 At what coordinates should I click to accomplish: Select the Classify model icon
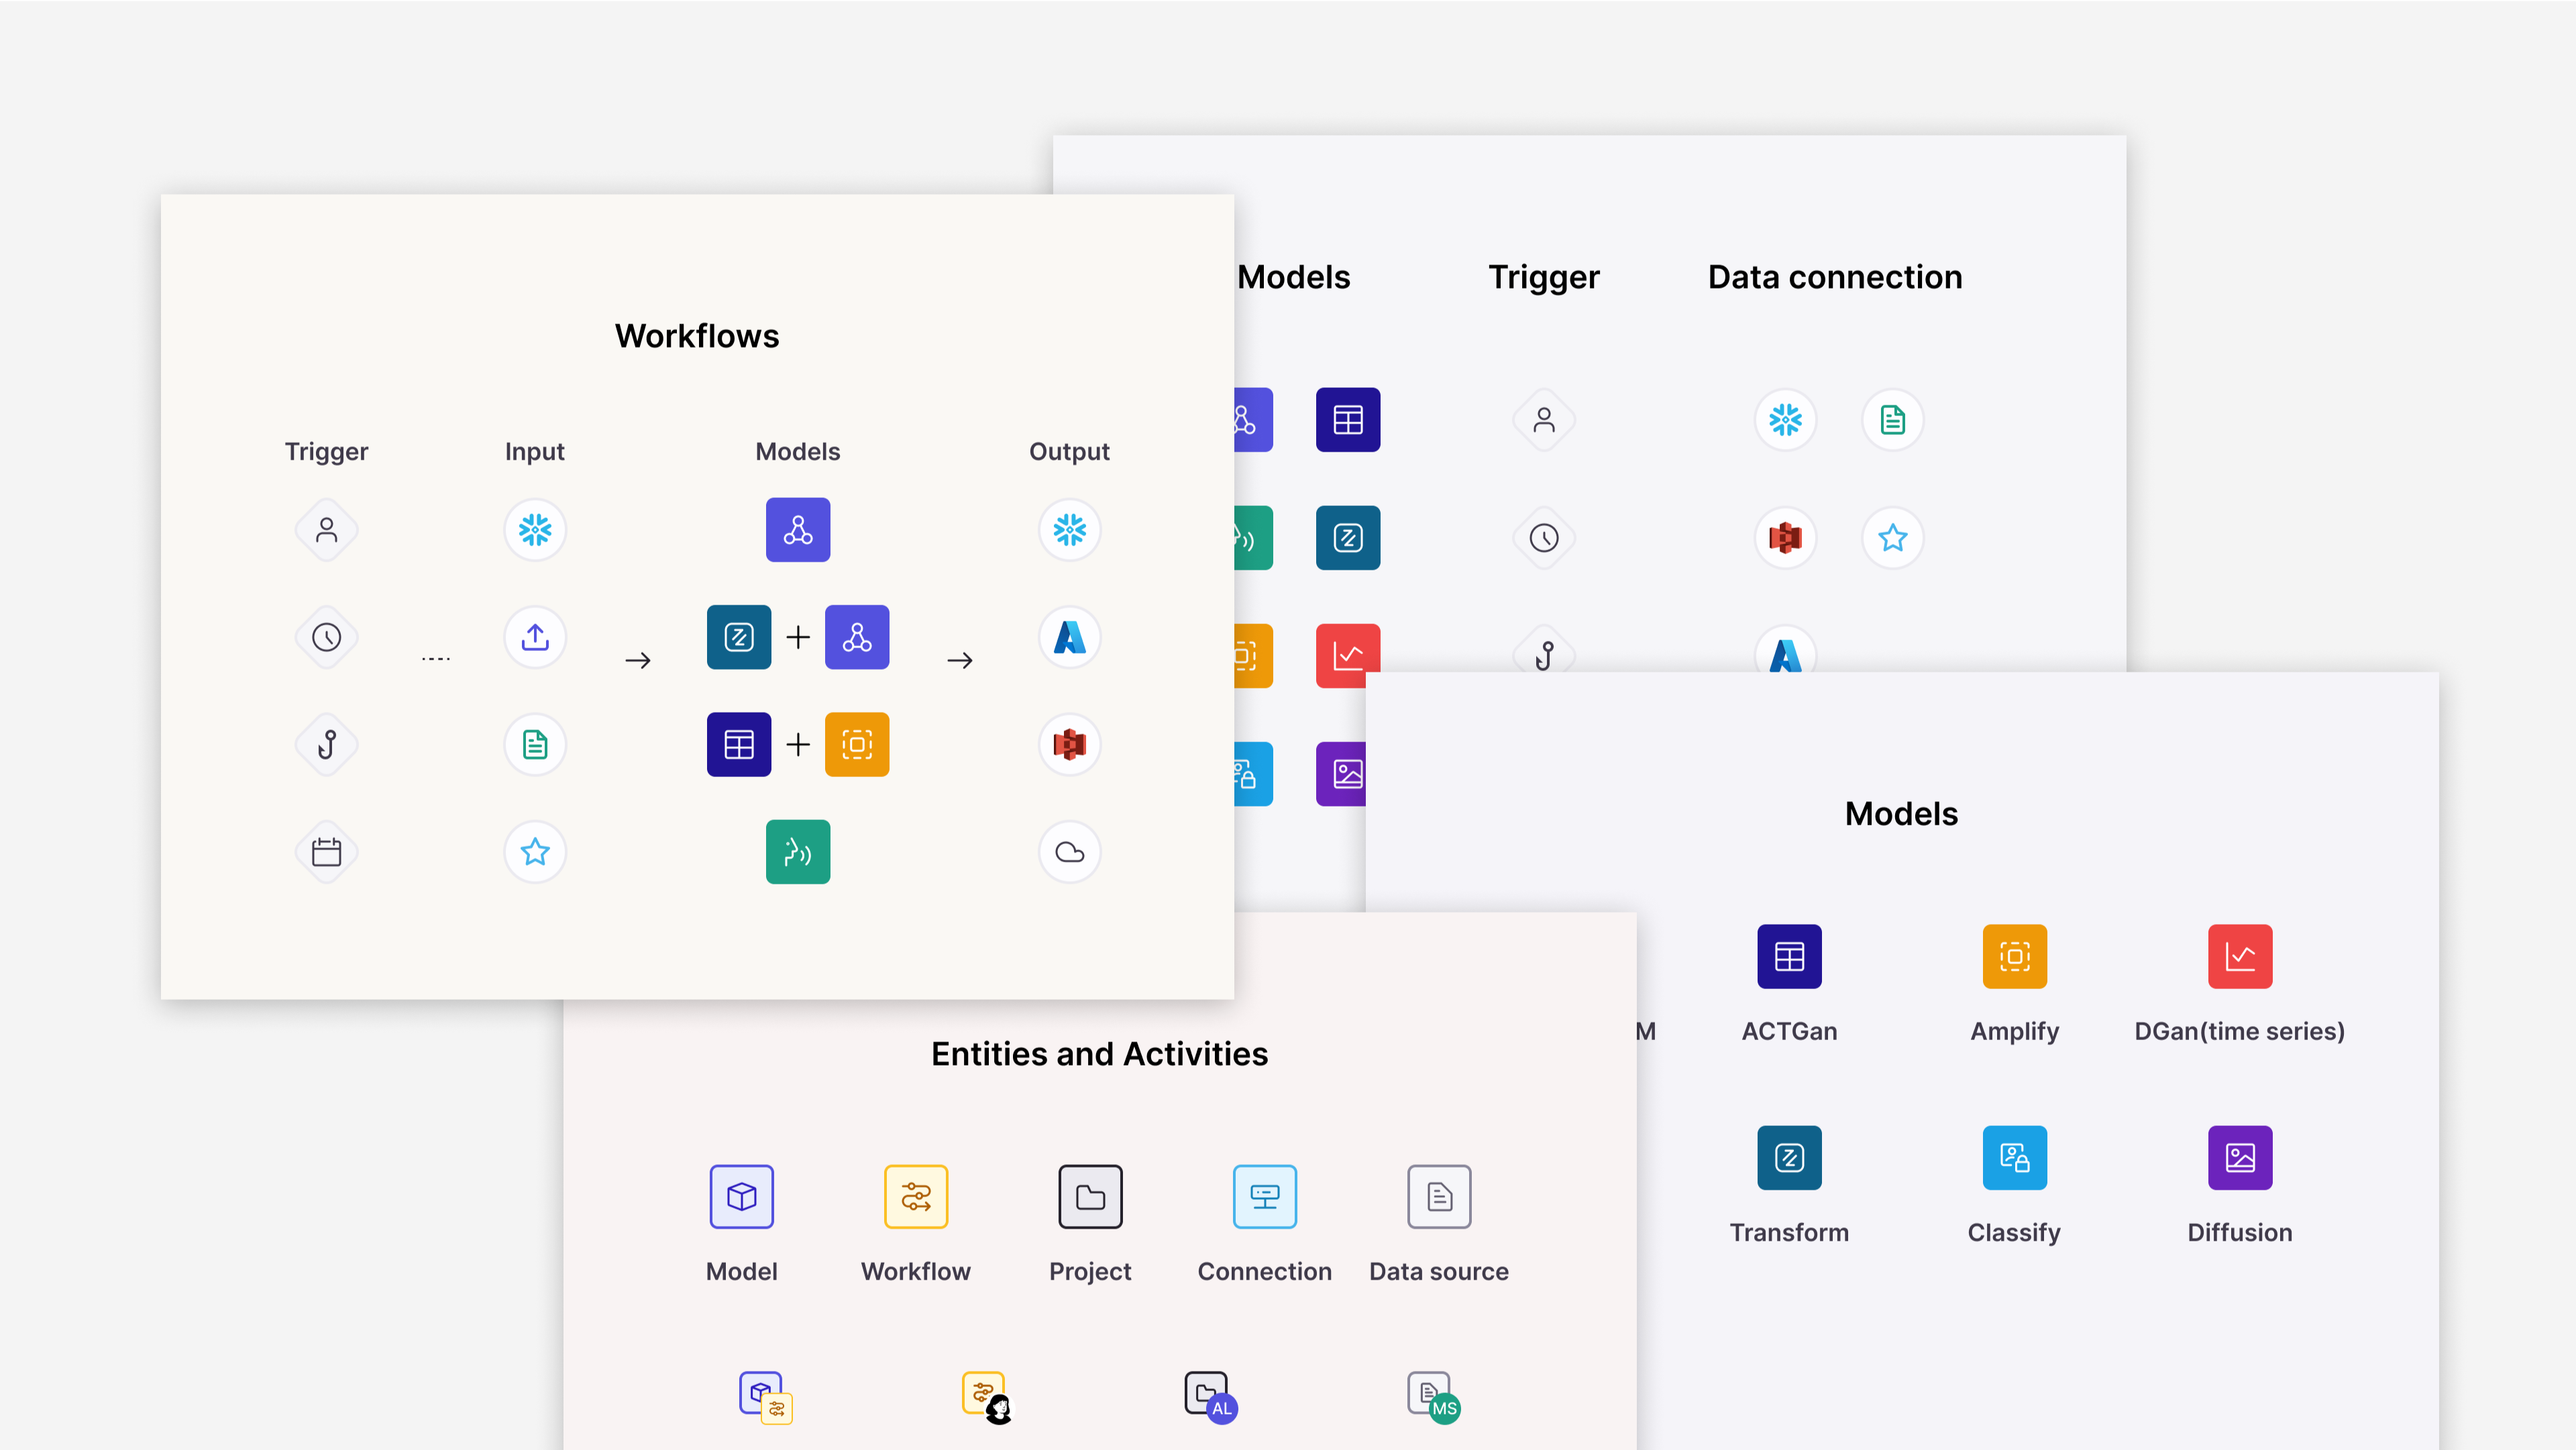(2014, 1157)
